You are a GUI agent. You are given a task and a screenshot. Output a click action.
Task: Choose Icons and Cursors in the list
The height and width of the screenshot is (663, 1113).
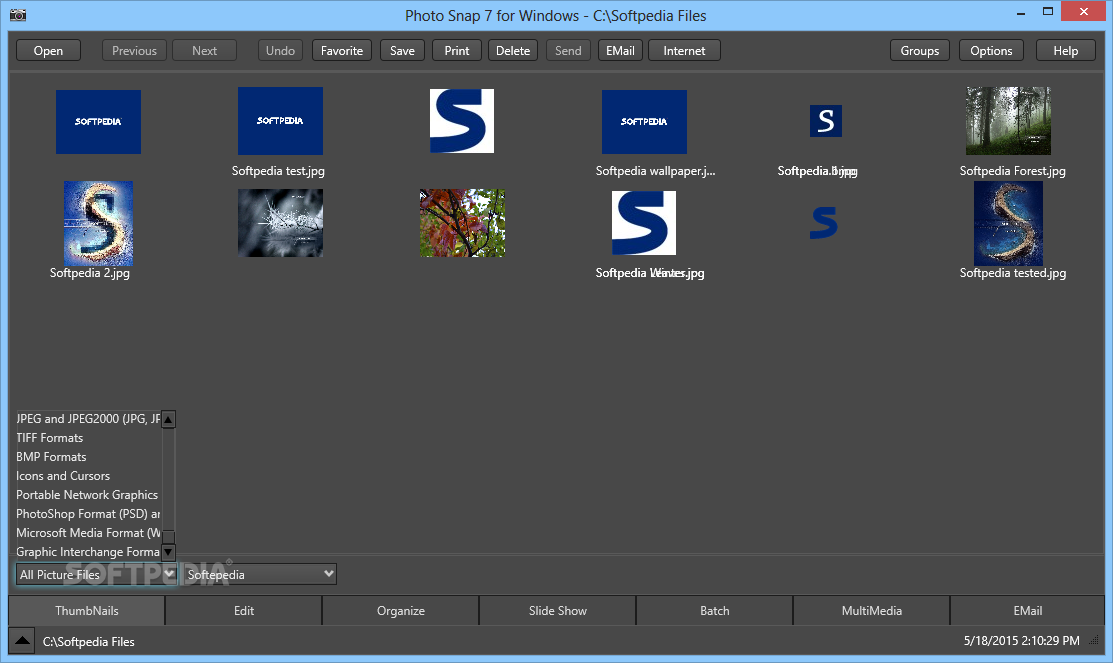click(89, 476)
